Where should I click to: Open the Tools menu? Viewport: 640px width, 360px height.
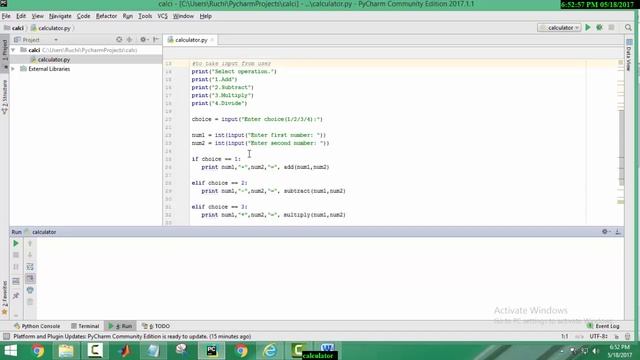(145, 16)
